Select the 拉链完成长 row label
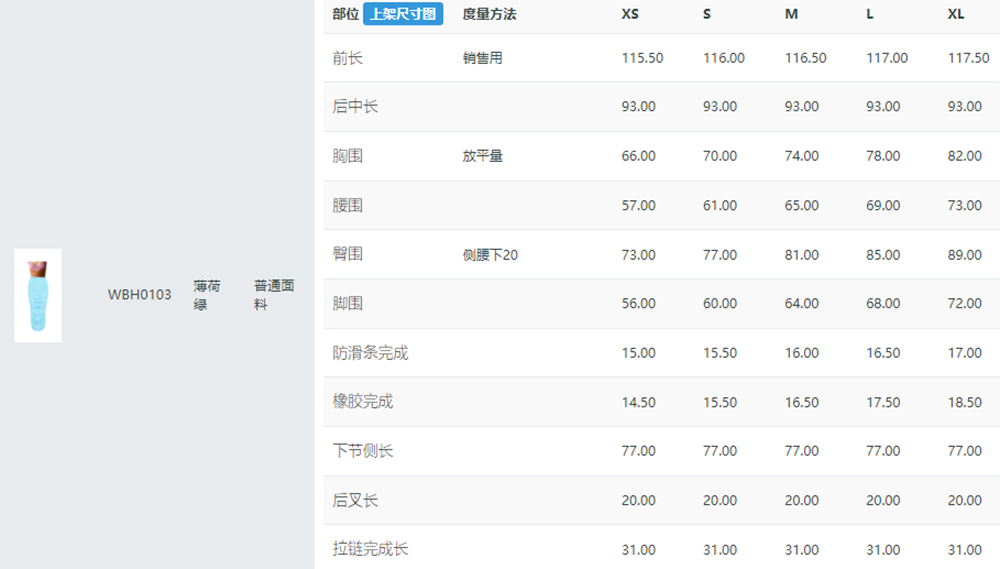Image resolution: width=1000 pixels, height=569 pixels. coord(371,549)
